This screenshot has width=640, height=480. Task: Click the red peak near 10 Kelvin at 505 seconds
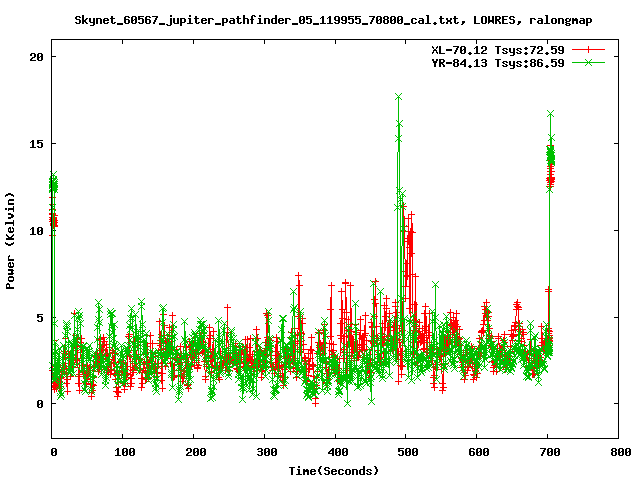[411, 214]
